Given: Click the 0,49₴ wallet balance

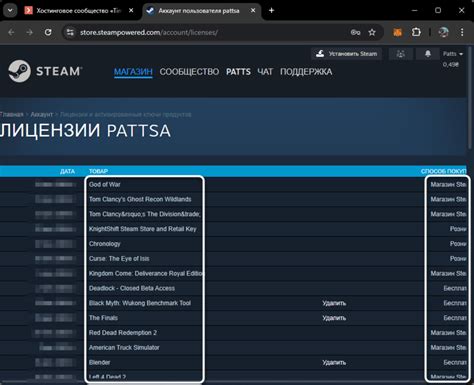Looking at the screenshot, I should (451, 65).
